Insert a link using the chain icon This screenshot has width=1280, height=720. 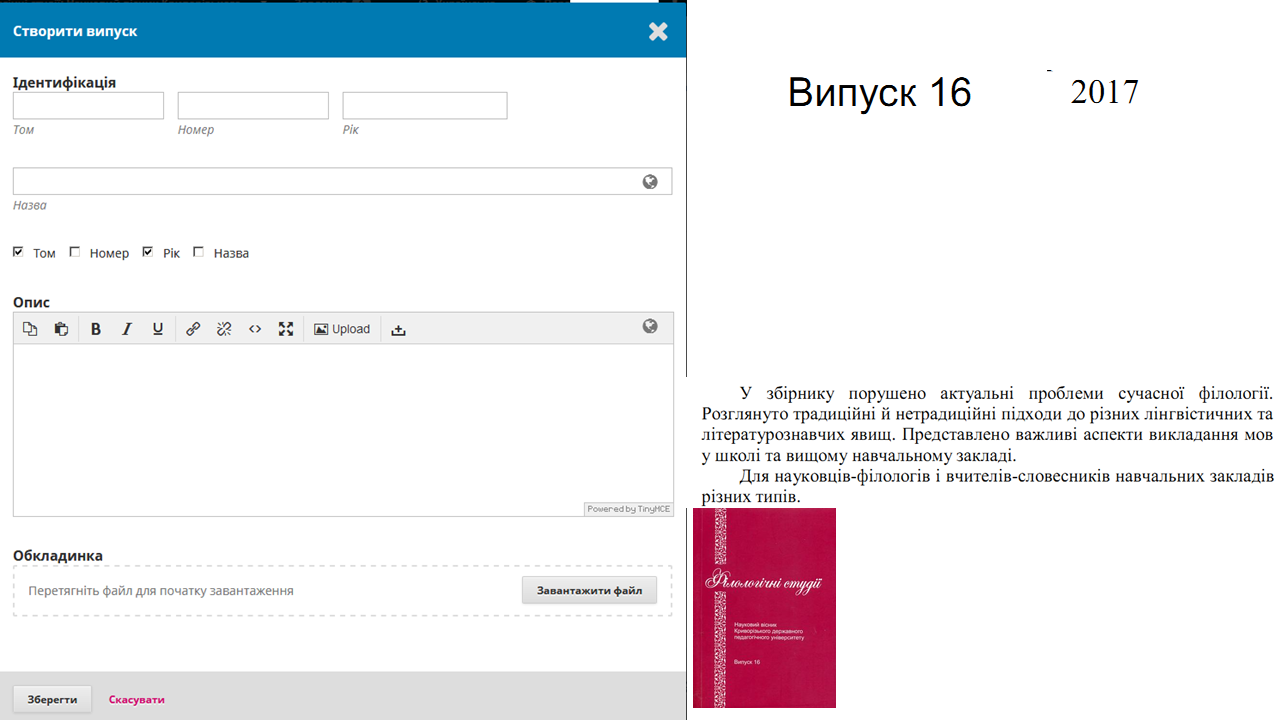pyautogui.click(x=193, y=329)
